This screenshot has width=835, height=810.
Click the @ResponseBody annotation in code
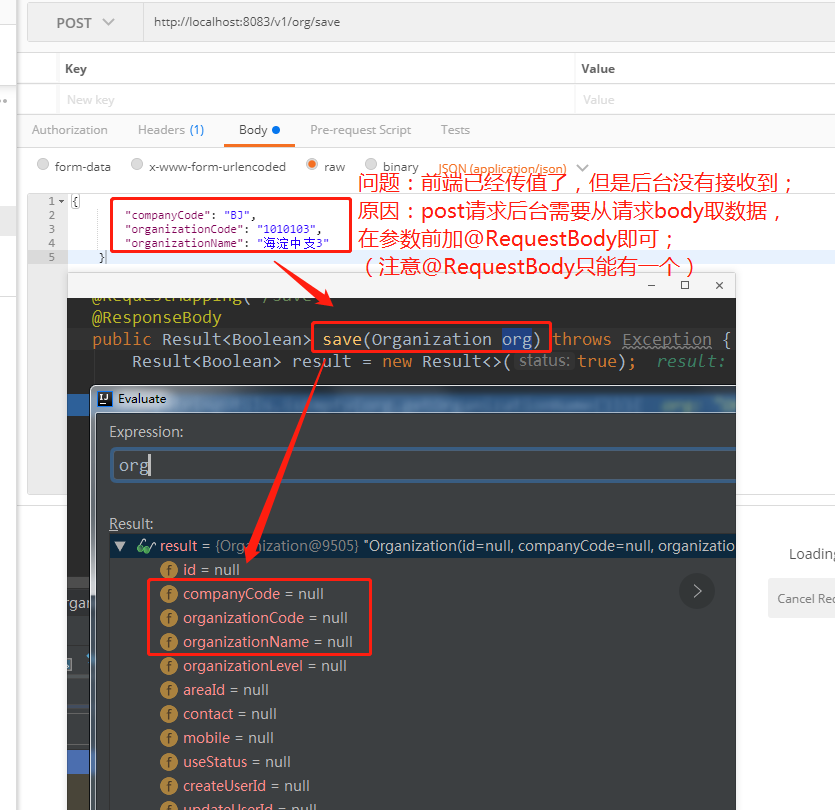click(x=156, y=317)
